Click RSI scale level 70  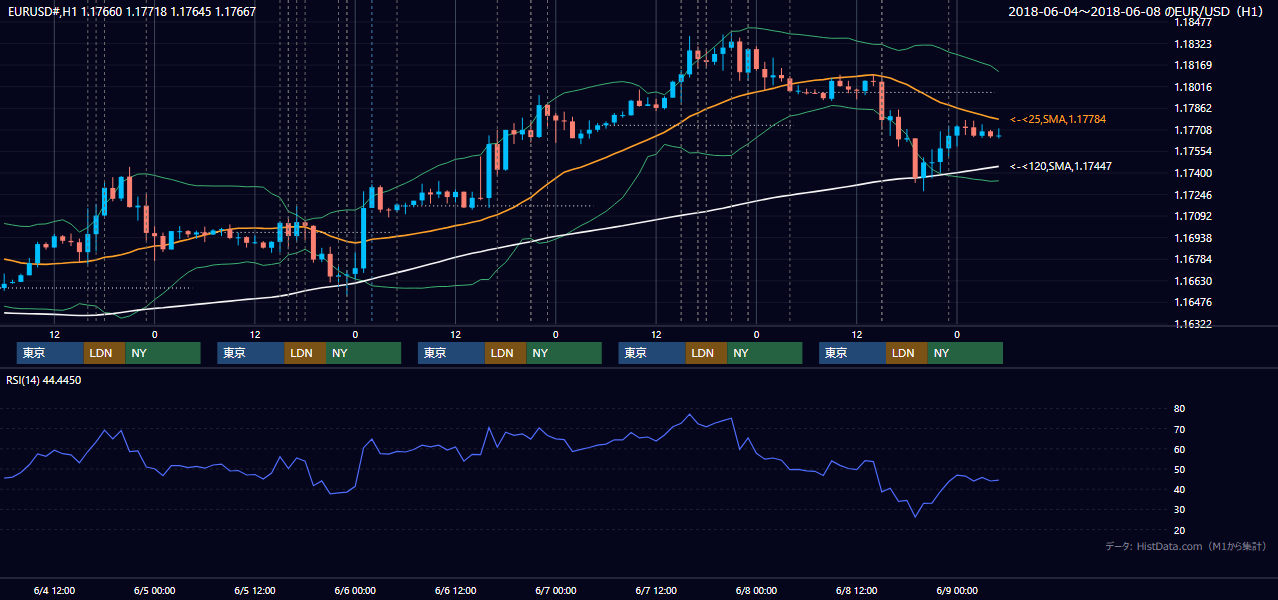click(1180, 429)
